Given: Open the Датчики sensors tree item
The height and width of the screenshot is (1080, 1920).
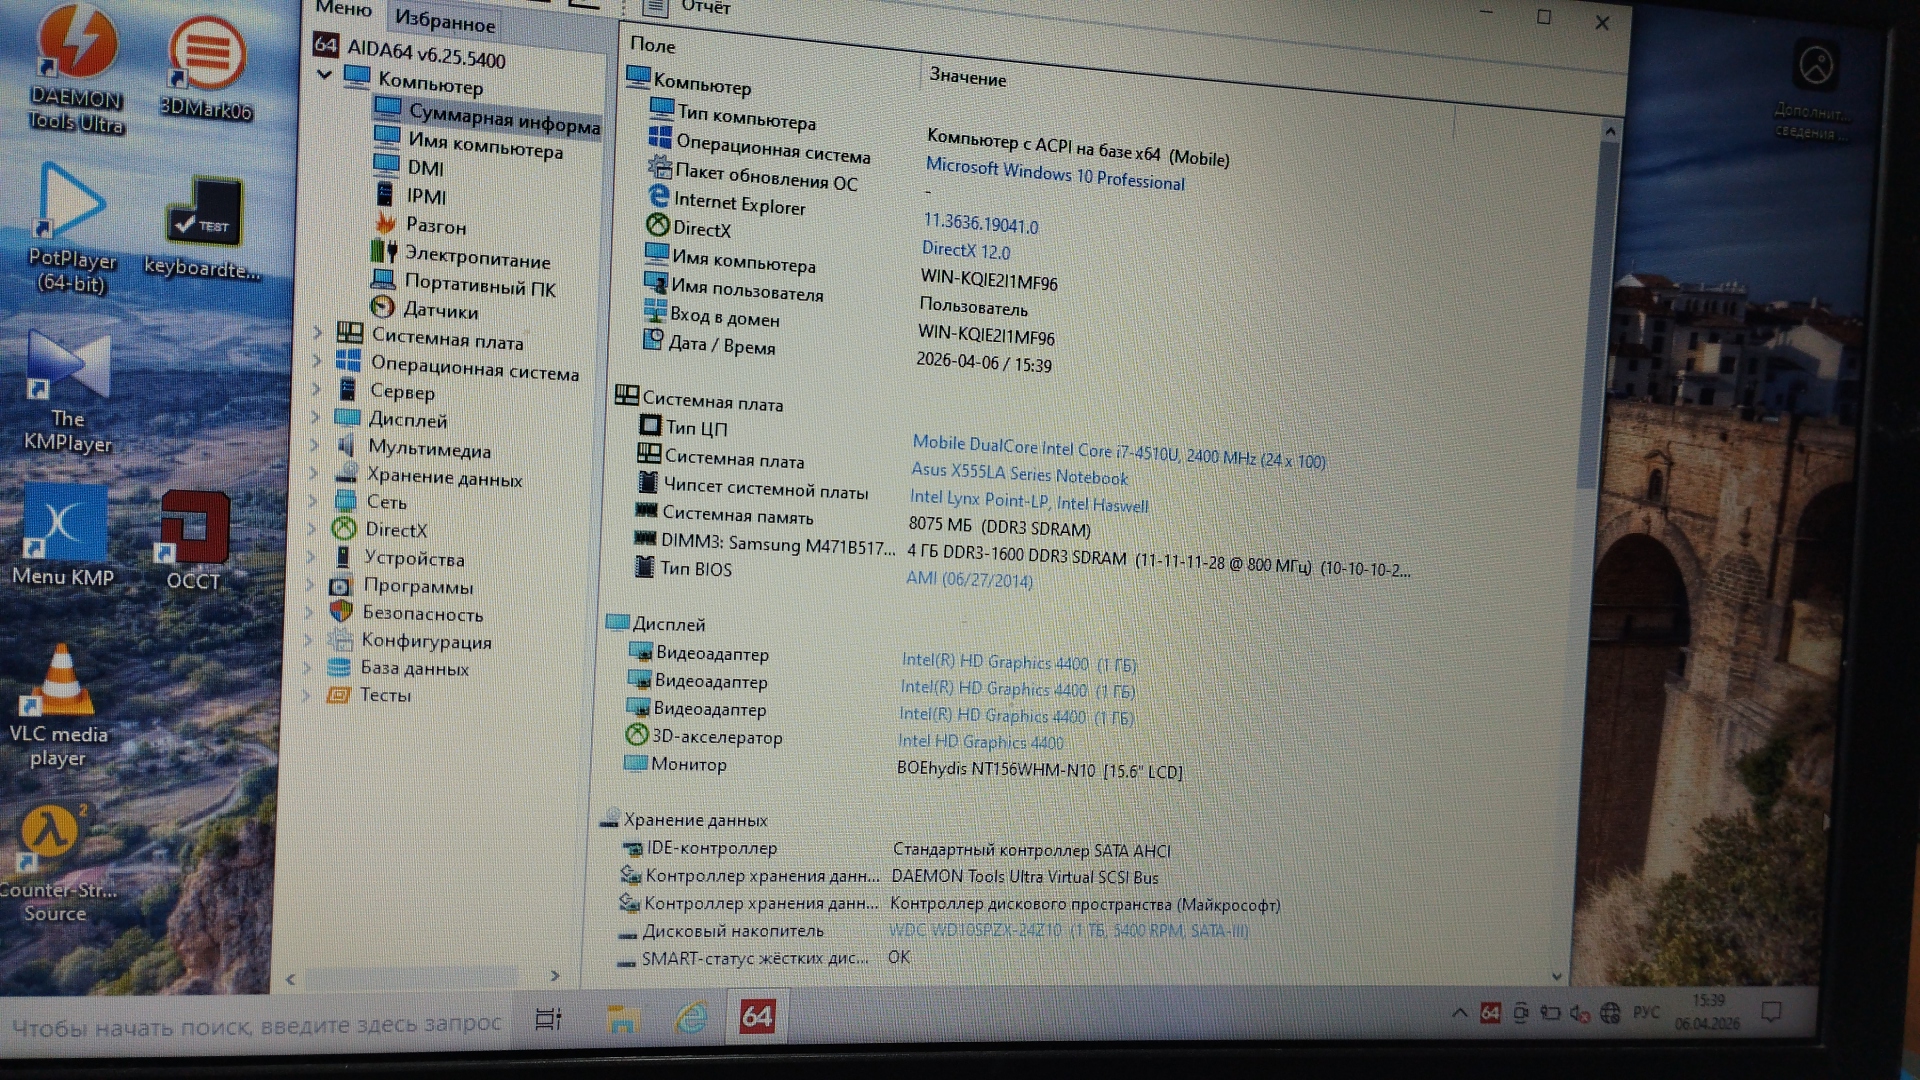Looking at the screenshot, I should 439,311.
